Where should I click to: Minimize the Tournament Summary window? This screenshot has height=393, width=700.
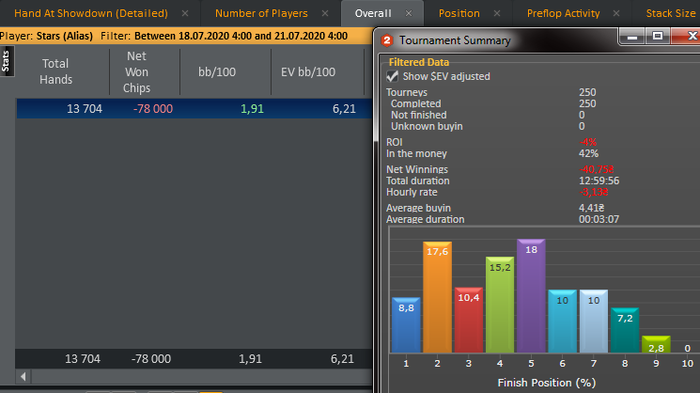[x=633, y=37]
